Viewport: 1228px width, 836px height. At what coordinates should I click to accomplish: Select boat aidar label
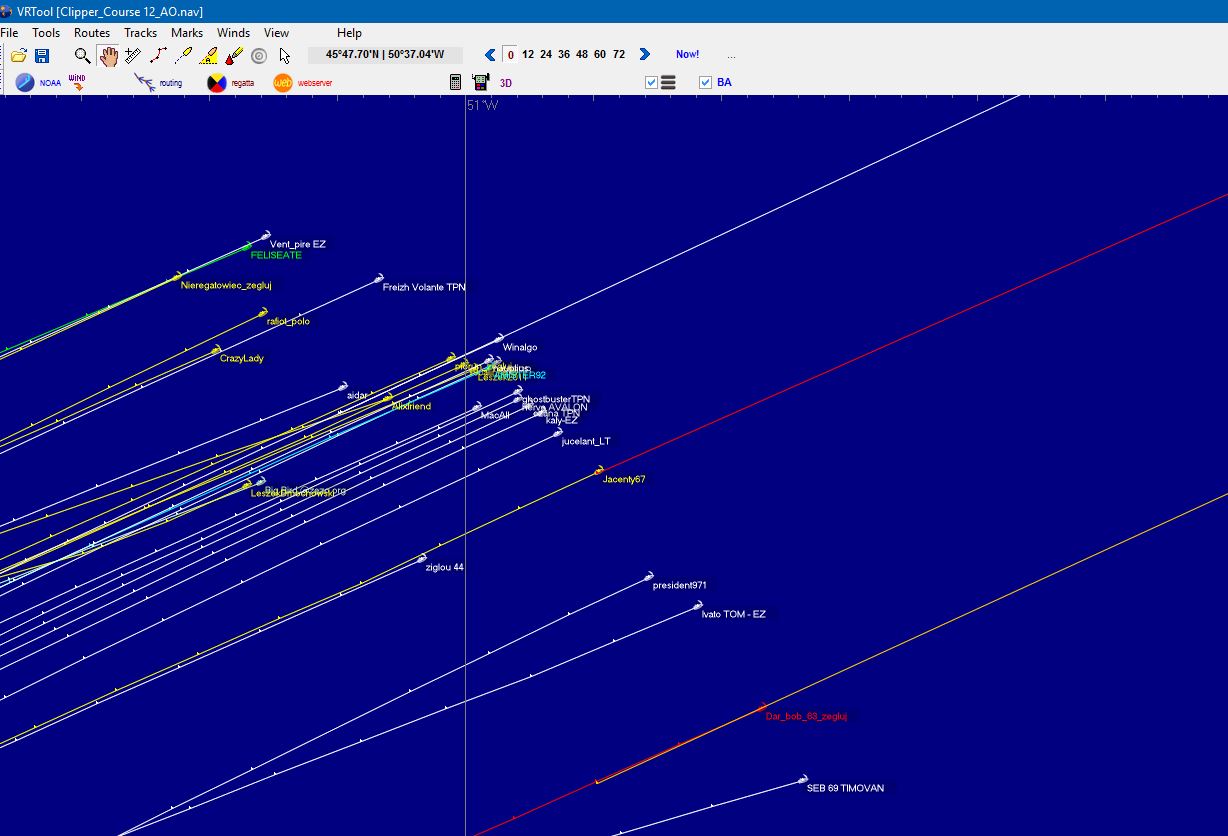[x=357, y=395]
